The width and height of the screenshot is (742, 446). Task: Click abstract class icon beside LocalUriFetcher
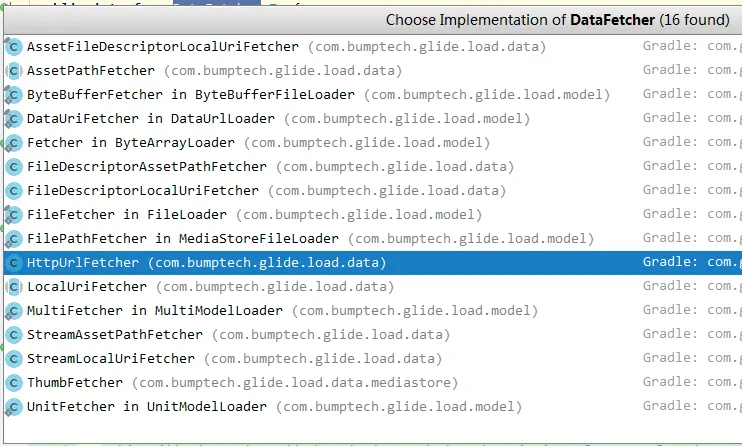click(x=13, y=286)
